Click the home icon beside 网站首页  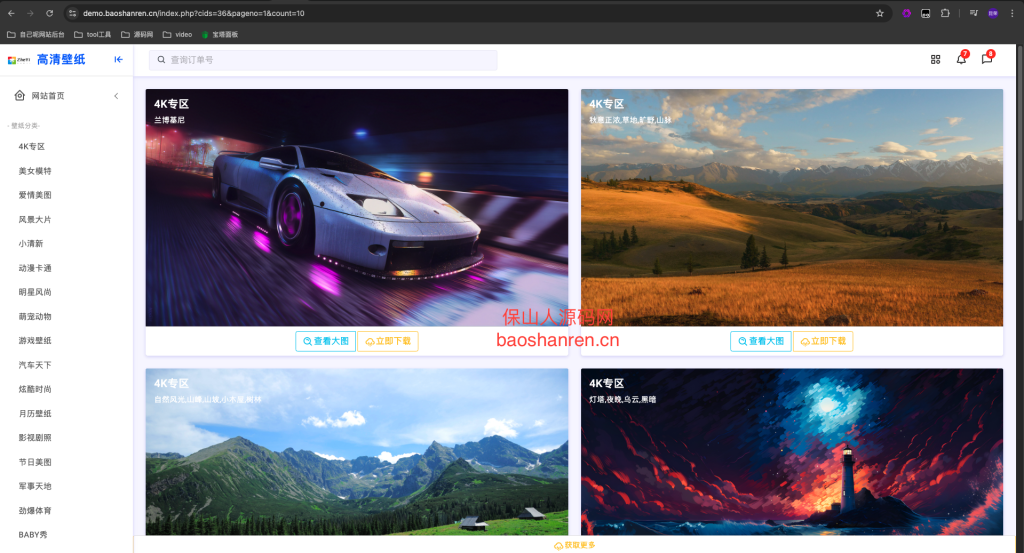(20, 95)
